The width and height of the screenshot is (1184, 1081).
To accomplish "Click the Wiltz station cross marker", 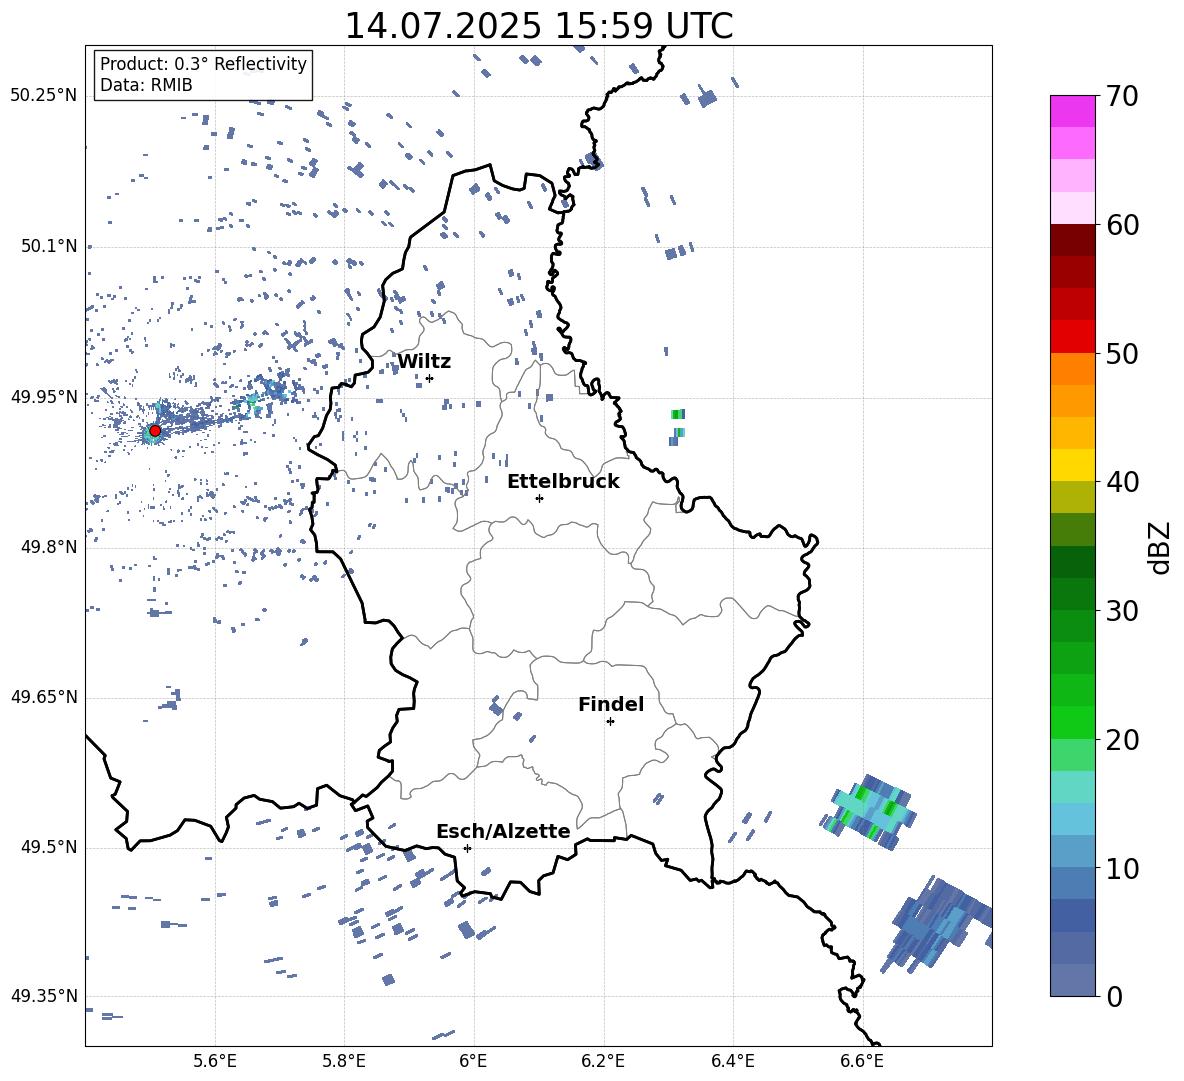I will [x=430, y=378].
